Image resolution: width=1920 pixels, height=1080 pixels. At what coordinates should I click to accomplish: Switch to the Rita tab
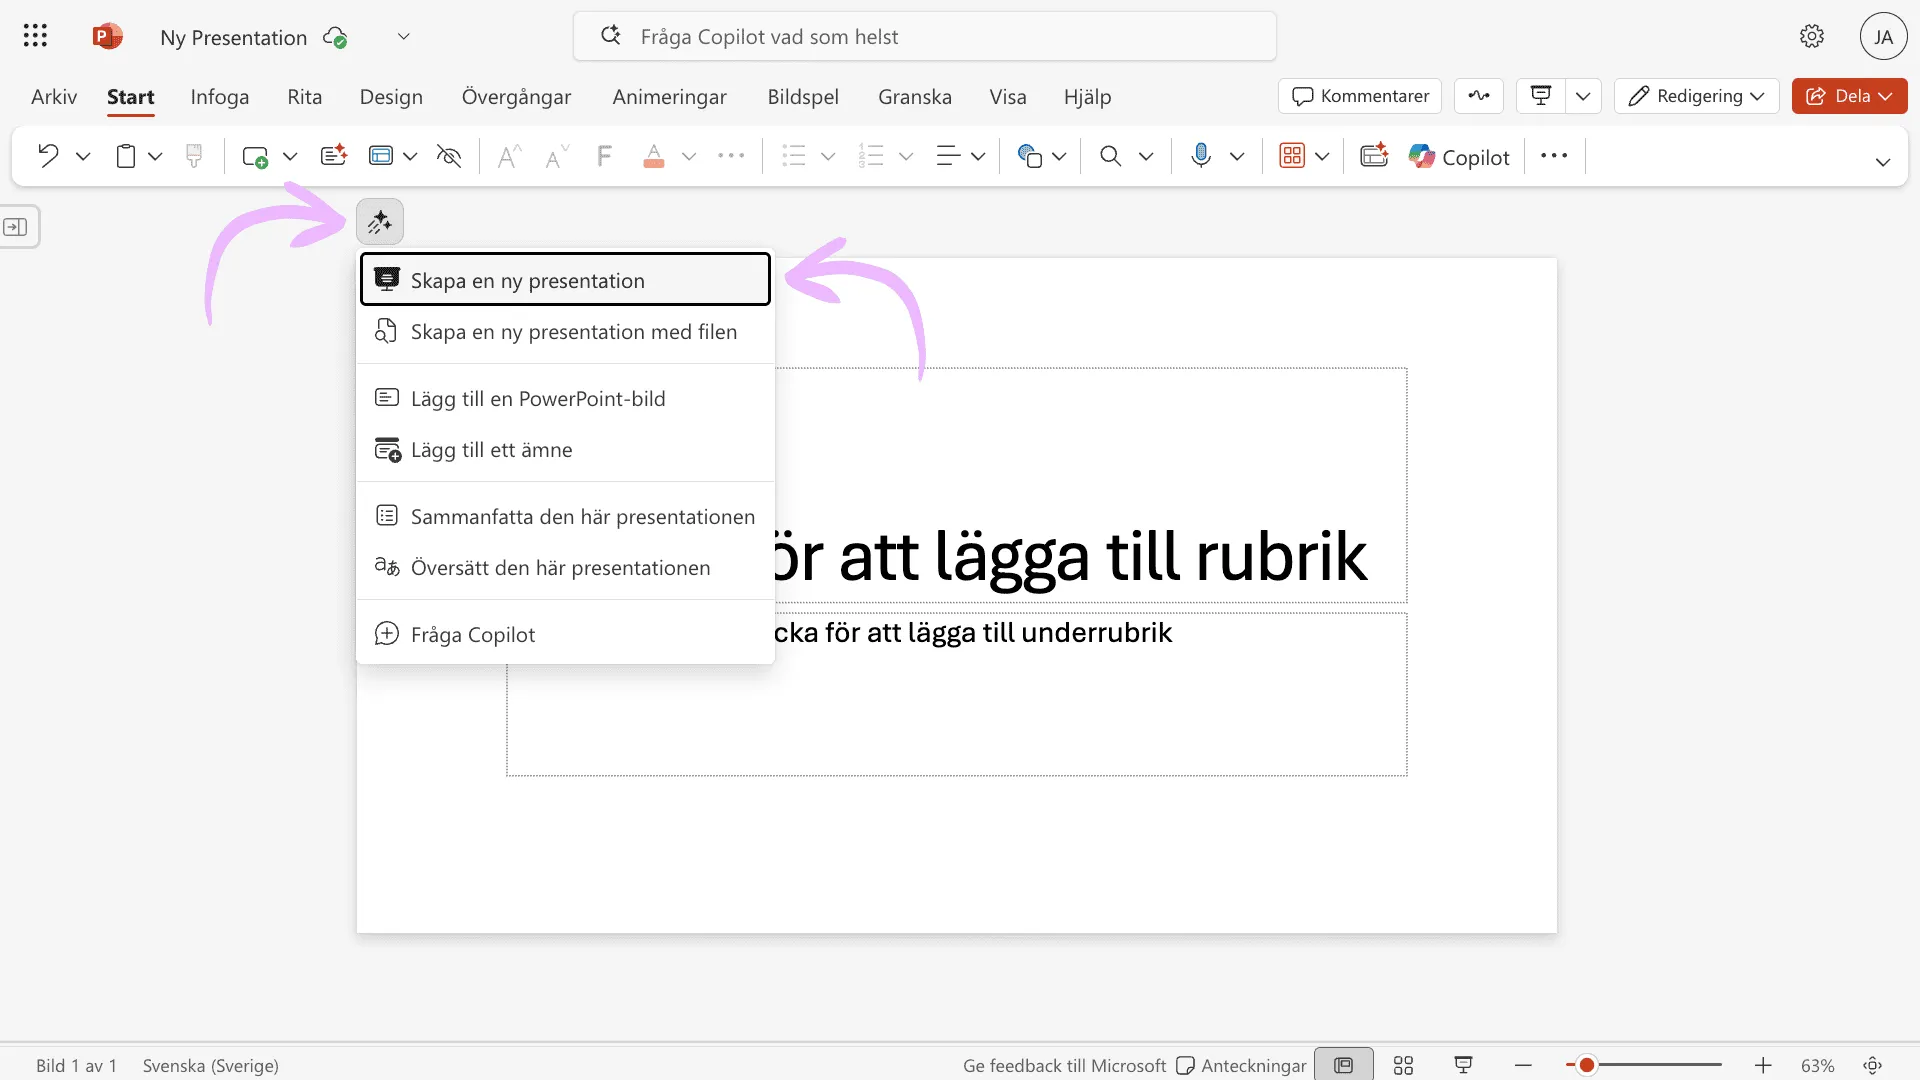(305, 97)
